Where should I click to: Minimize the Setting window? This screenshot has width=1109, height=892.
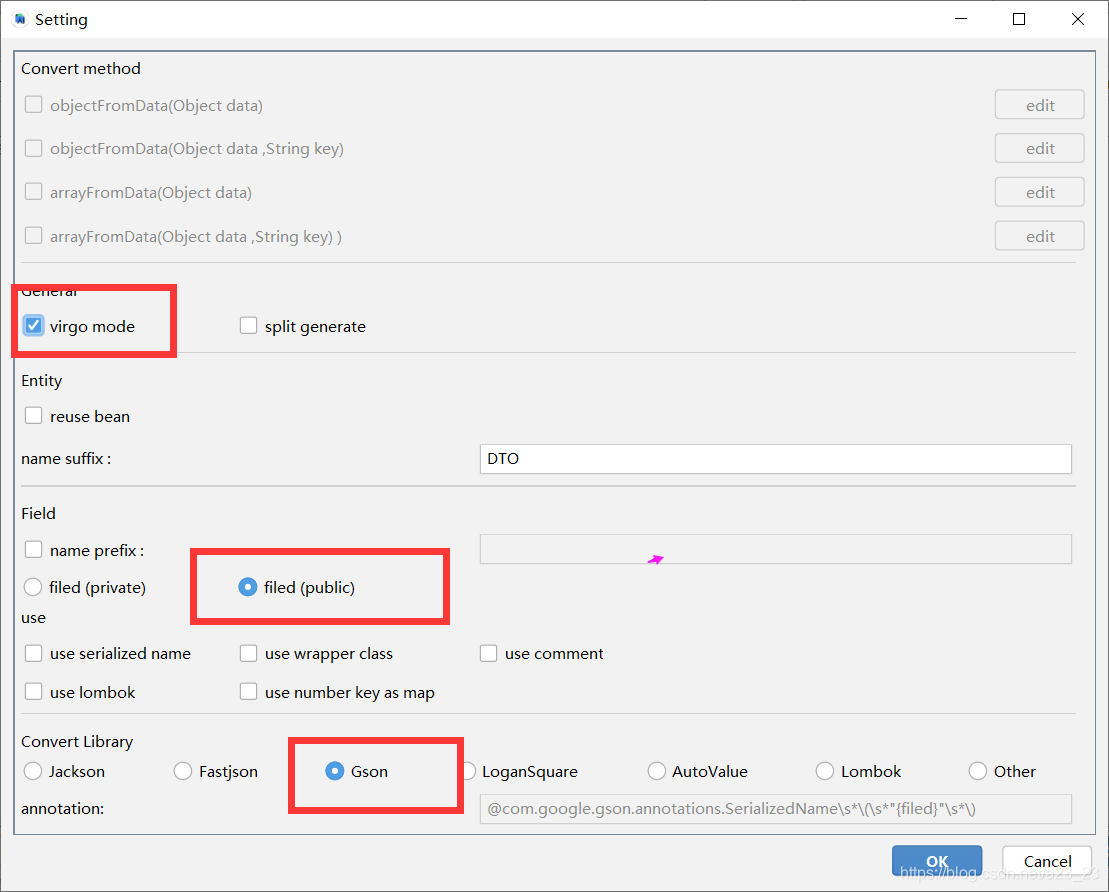click(960, 19)
